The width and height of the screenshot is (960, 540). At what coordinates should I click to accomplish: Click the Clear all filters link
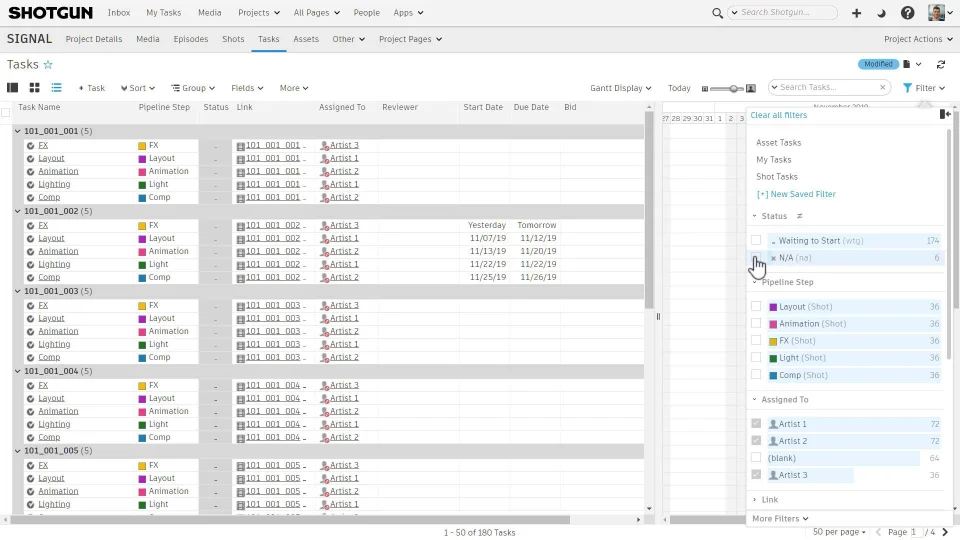(778, 115)
